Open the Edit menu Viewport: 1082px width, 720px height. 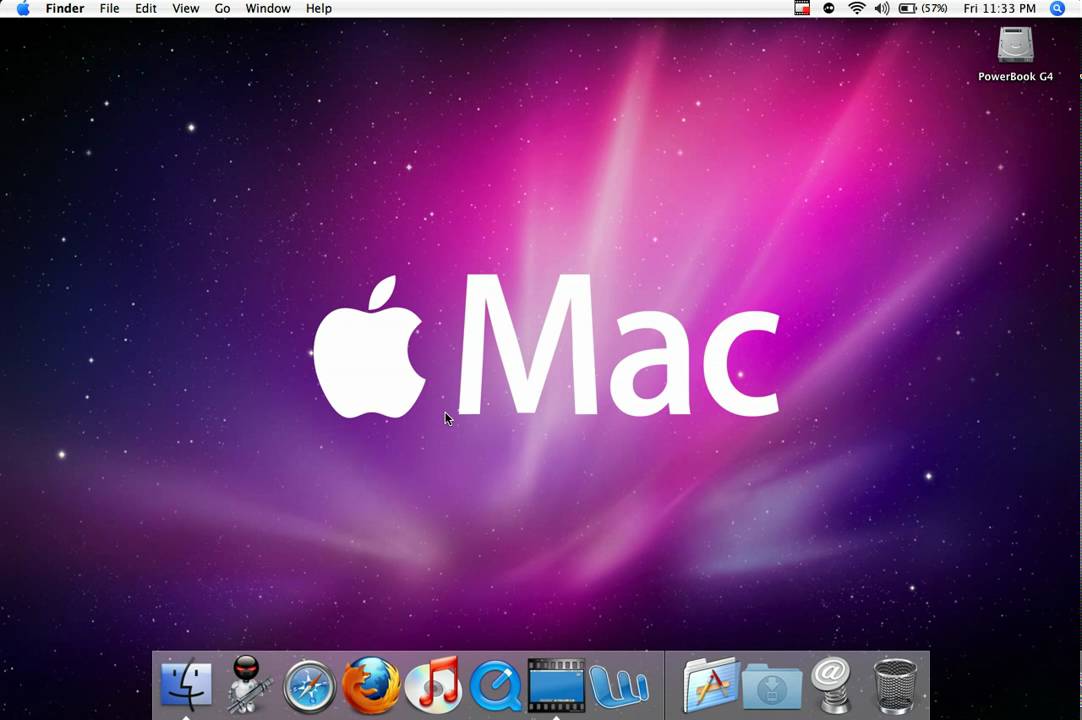point(146,8)
